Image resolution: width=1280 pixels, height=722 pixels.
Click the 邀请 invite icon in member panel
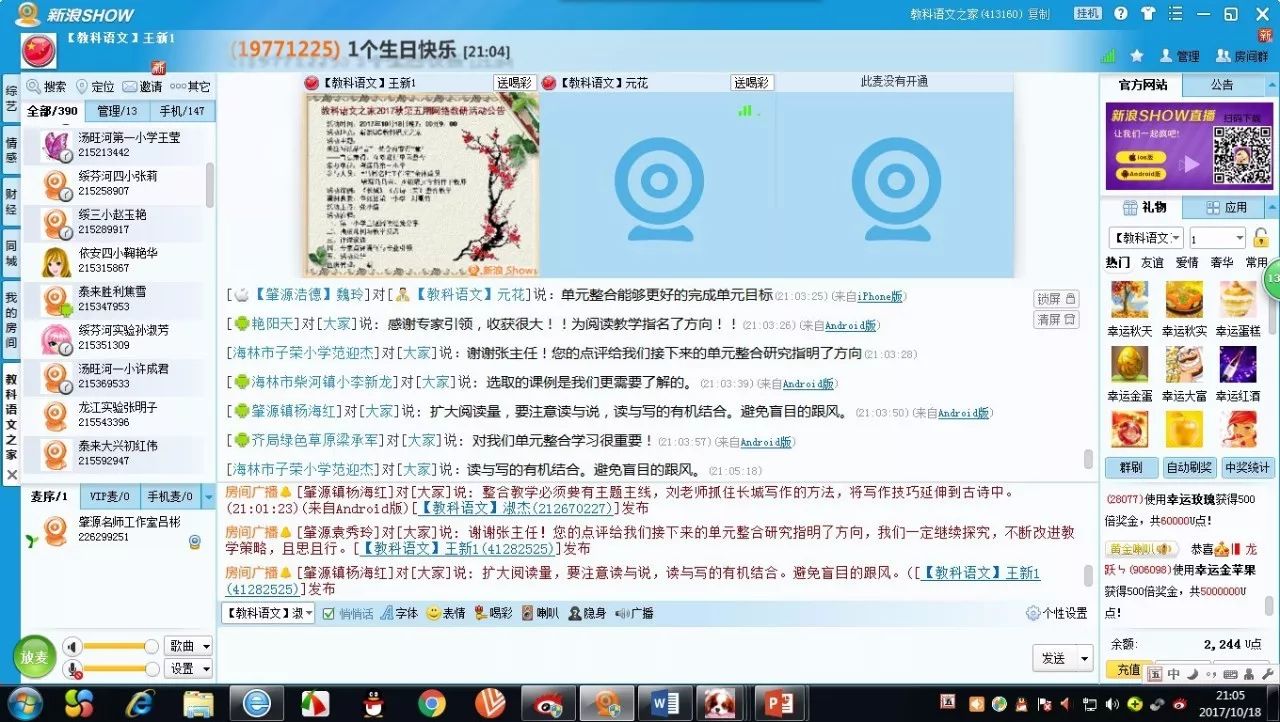[x=129, y=87]
